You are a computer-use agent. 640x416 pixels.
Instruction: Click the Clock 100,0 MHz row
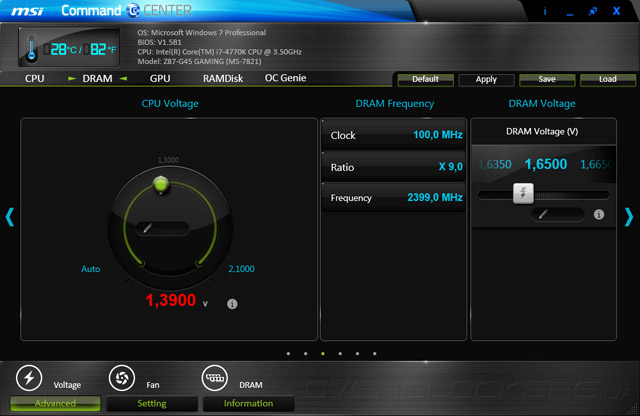(x=393, y=135)
